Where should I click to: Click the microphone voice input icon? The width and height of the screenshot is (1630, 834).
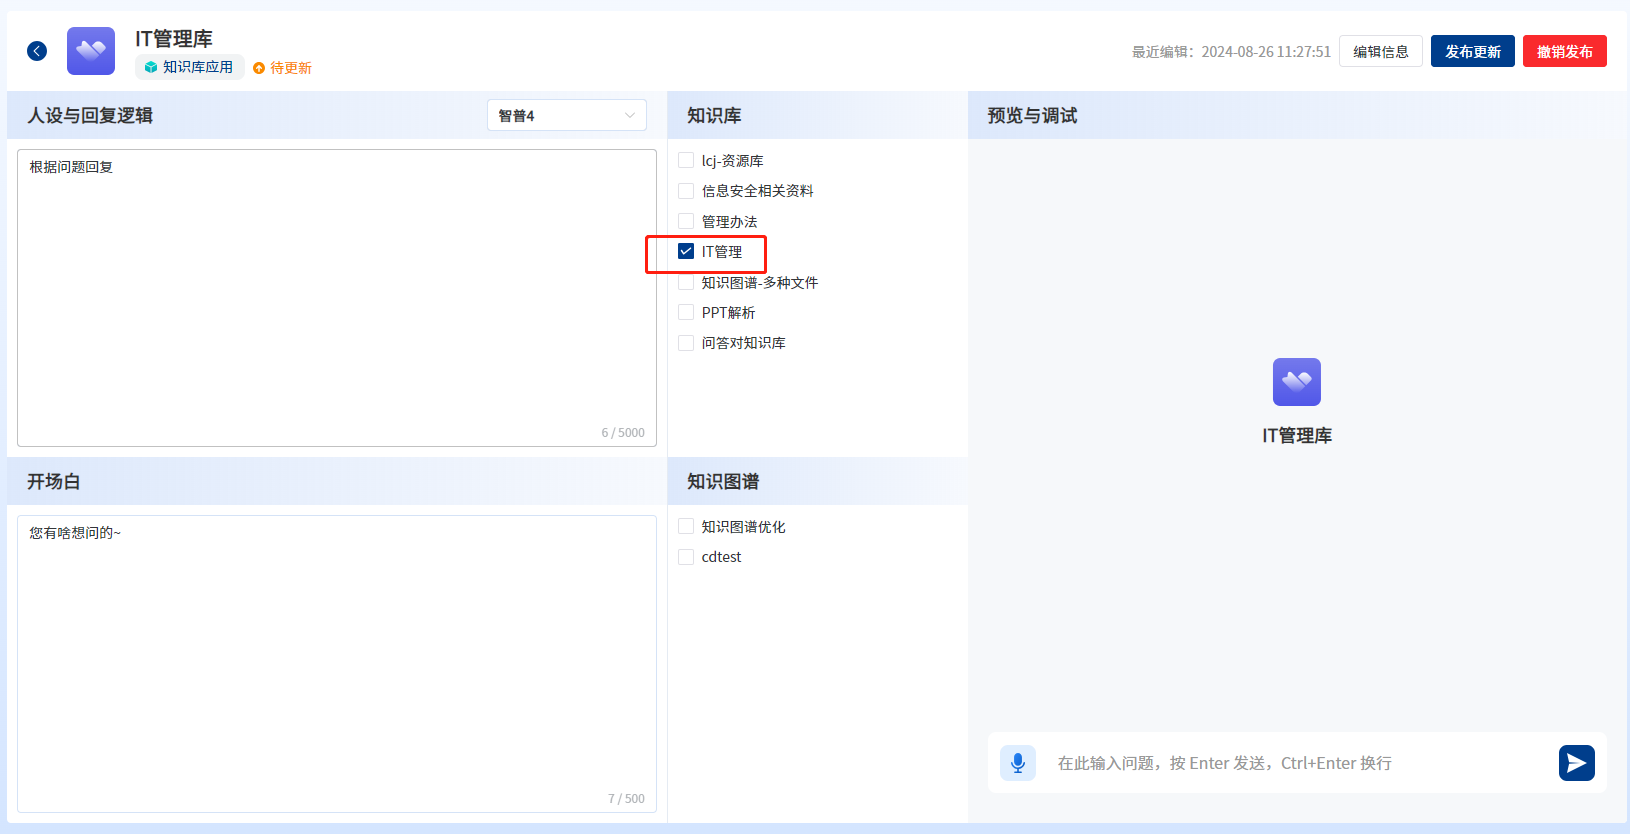(1018, 763)
